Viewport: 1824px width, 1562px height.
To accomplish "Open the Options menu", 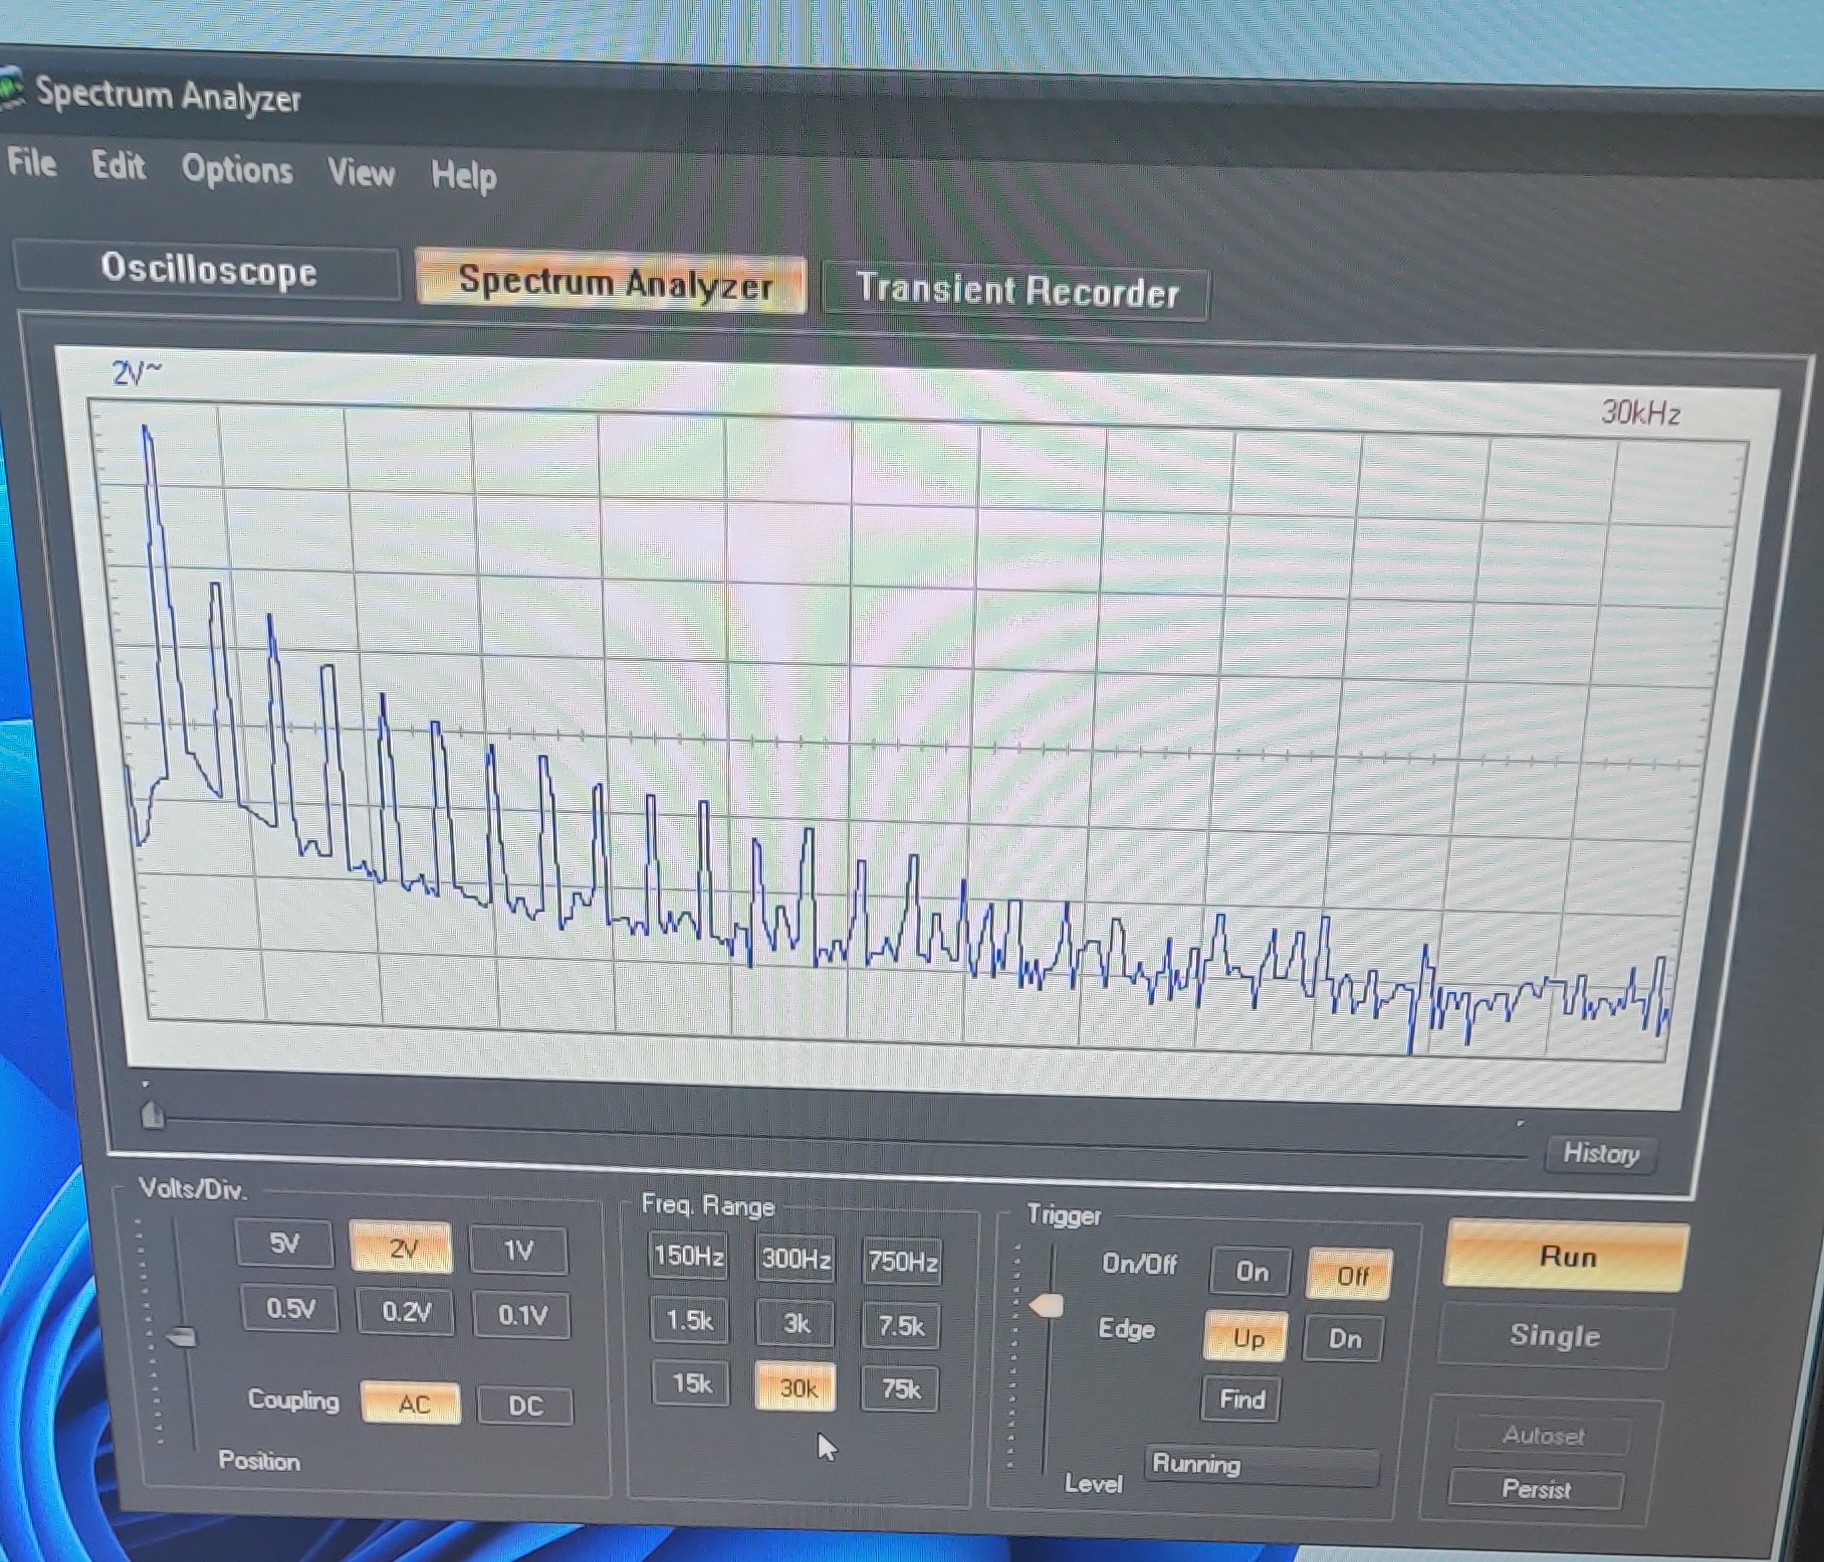I will 237,169.
